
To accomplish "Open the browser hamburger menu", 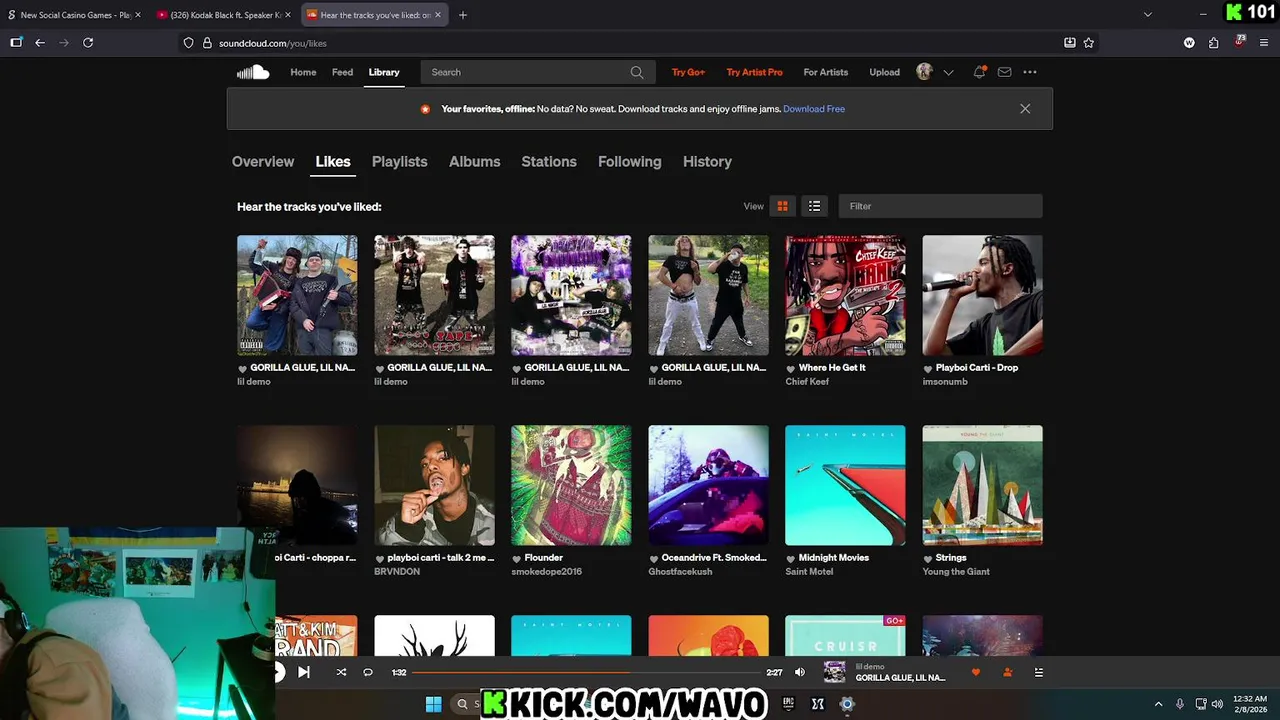I will point(1264,43).
